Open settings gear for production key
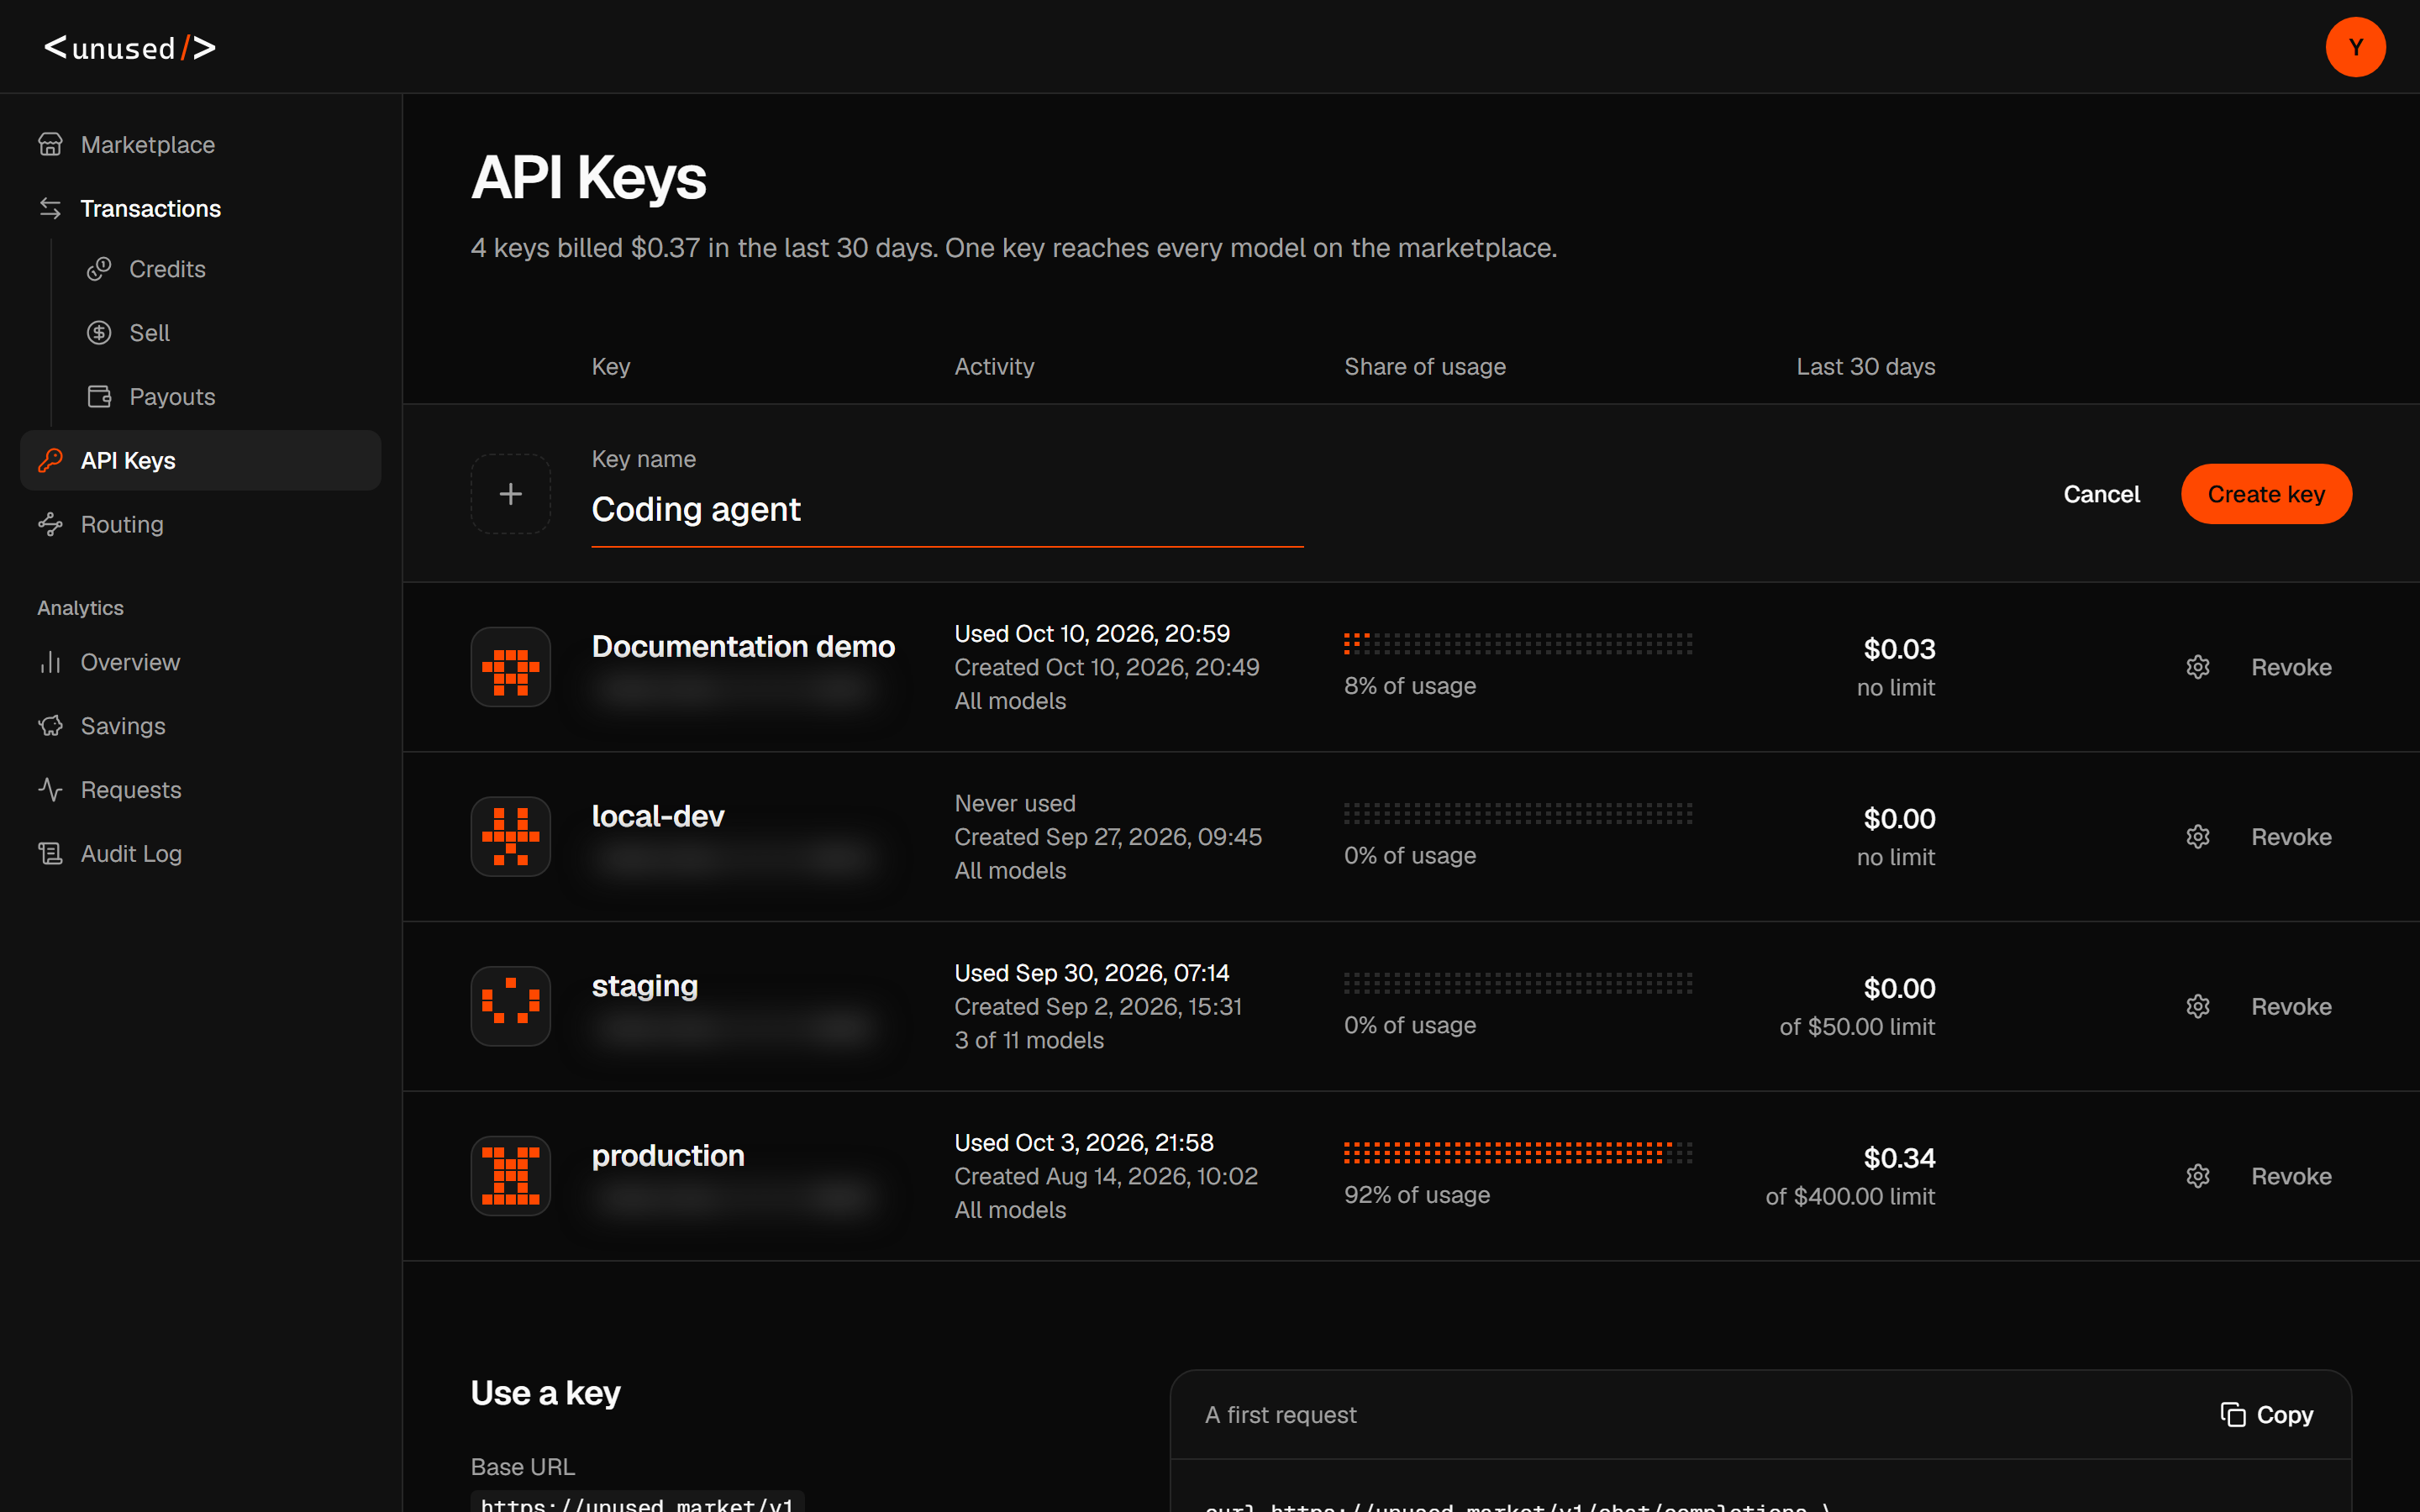The width and height of the screenshot is (2420, 1512). [2198, 1176]
